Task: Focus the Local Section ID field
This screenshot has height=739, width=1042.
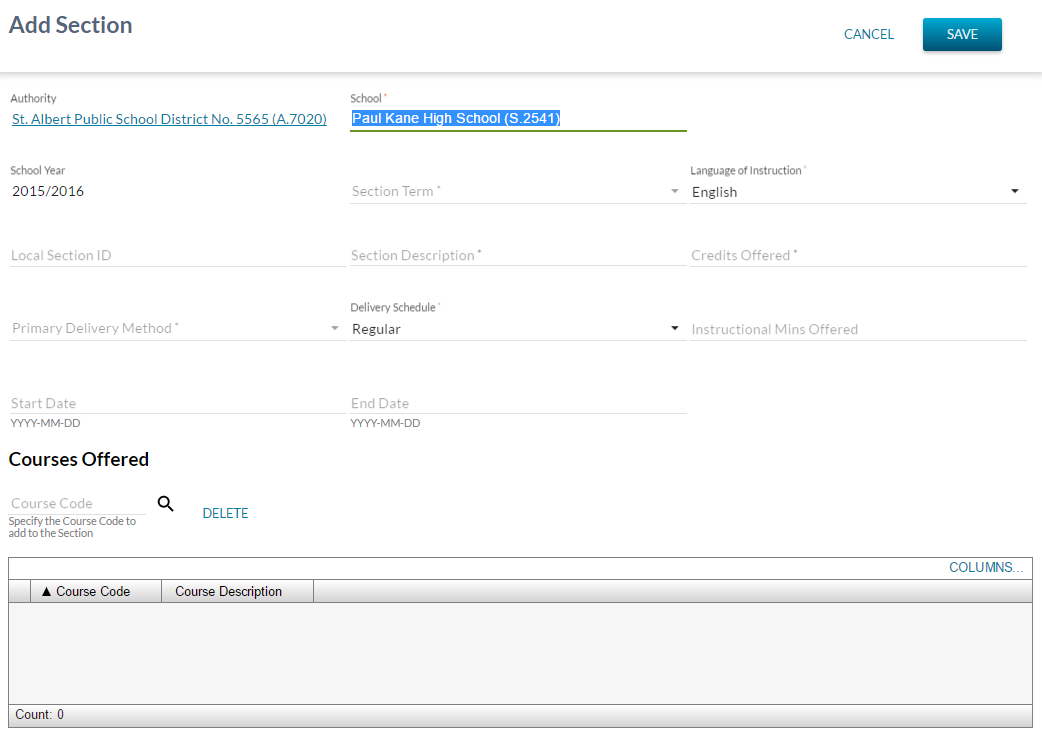Action: (177, 256)
